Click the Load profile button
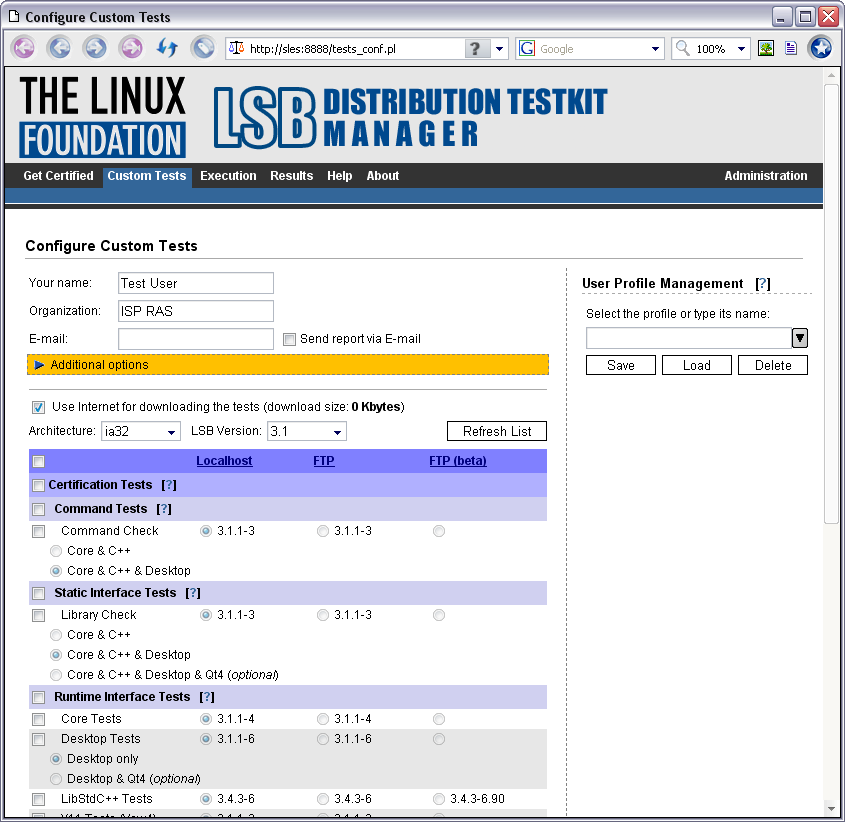 click(x=697, y=365)
